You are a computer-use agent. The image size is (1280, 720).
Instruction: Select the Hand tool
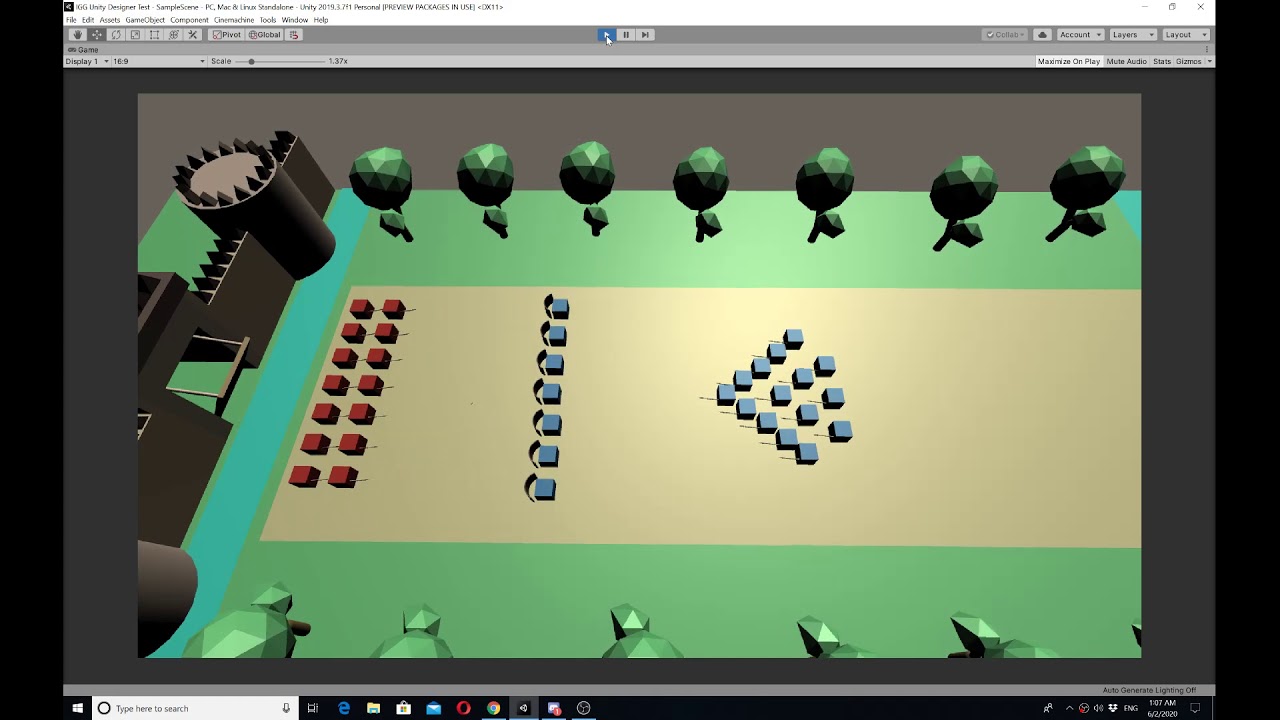(x=77, y=34)
